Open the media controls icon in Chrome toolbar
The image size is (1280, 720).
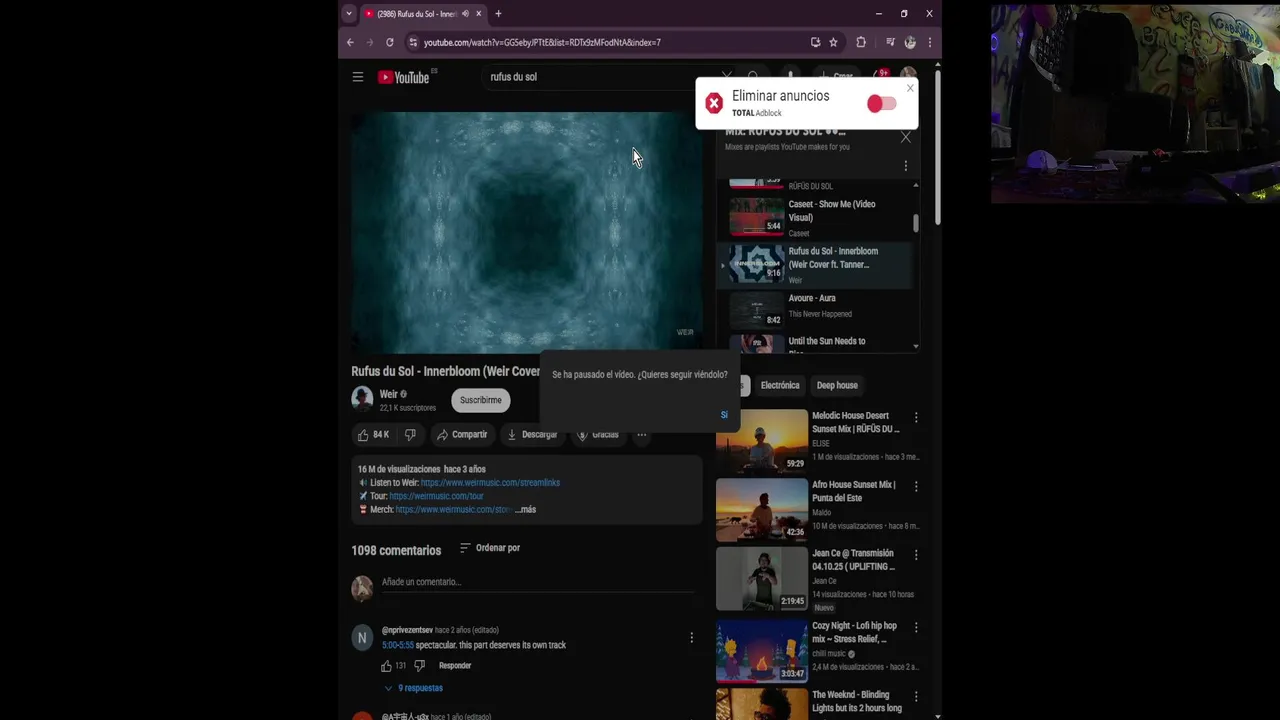(x=890, y=42)
